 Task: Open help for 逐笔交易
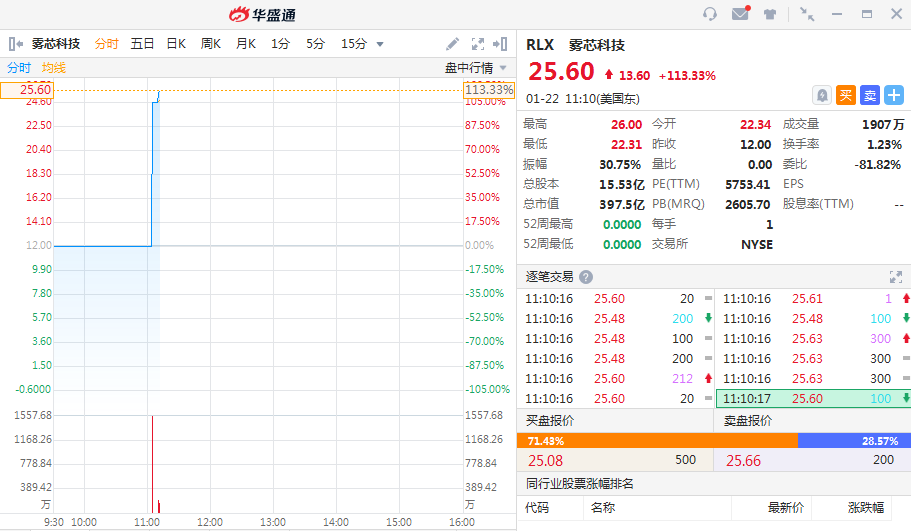click(x=586, y=277)
